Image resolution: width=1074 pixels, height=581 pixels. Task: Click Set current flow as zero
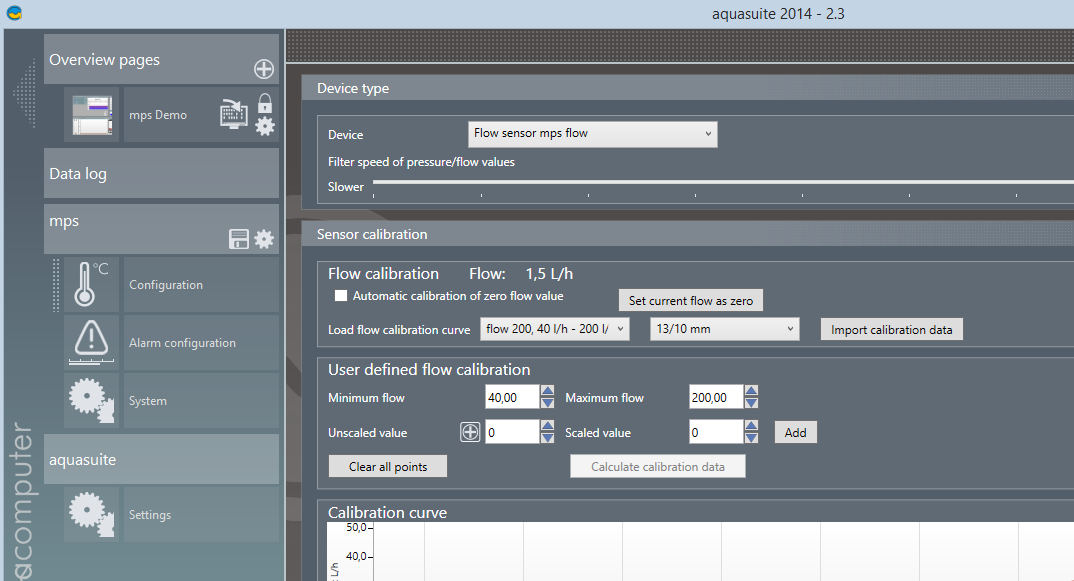tap(690, 300)
